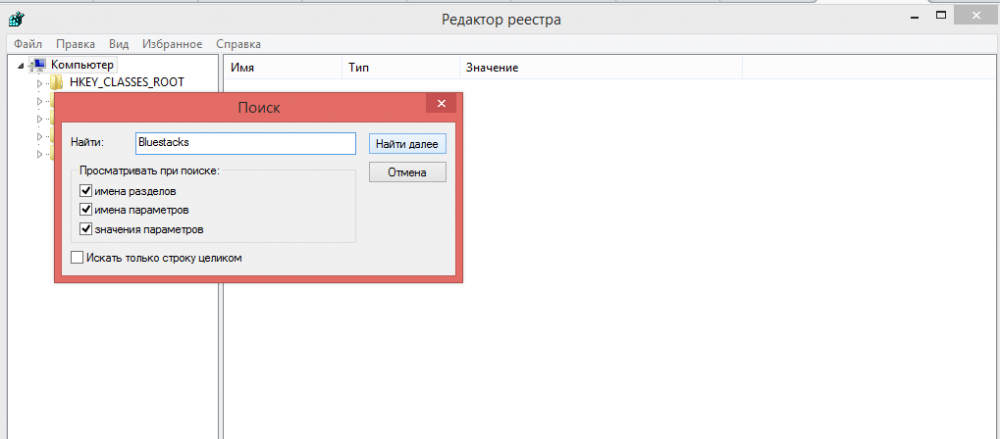Click the Отмена button
This screenshot has height=439, width=1000.
point(406,173)
